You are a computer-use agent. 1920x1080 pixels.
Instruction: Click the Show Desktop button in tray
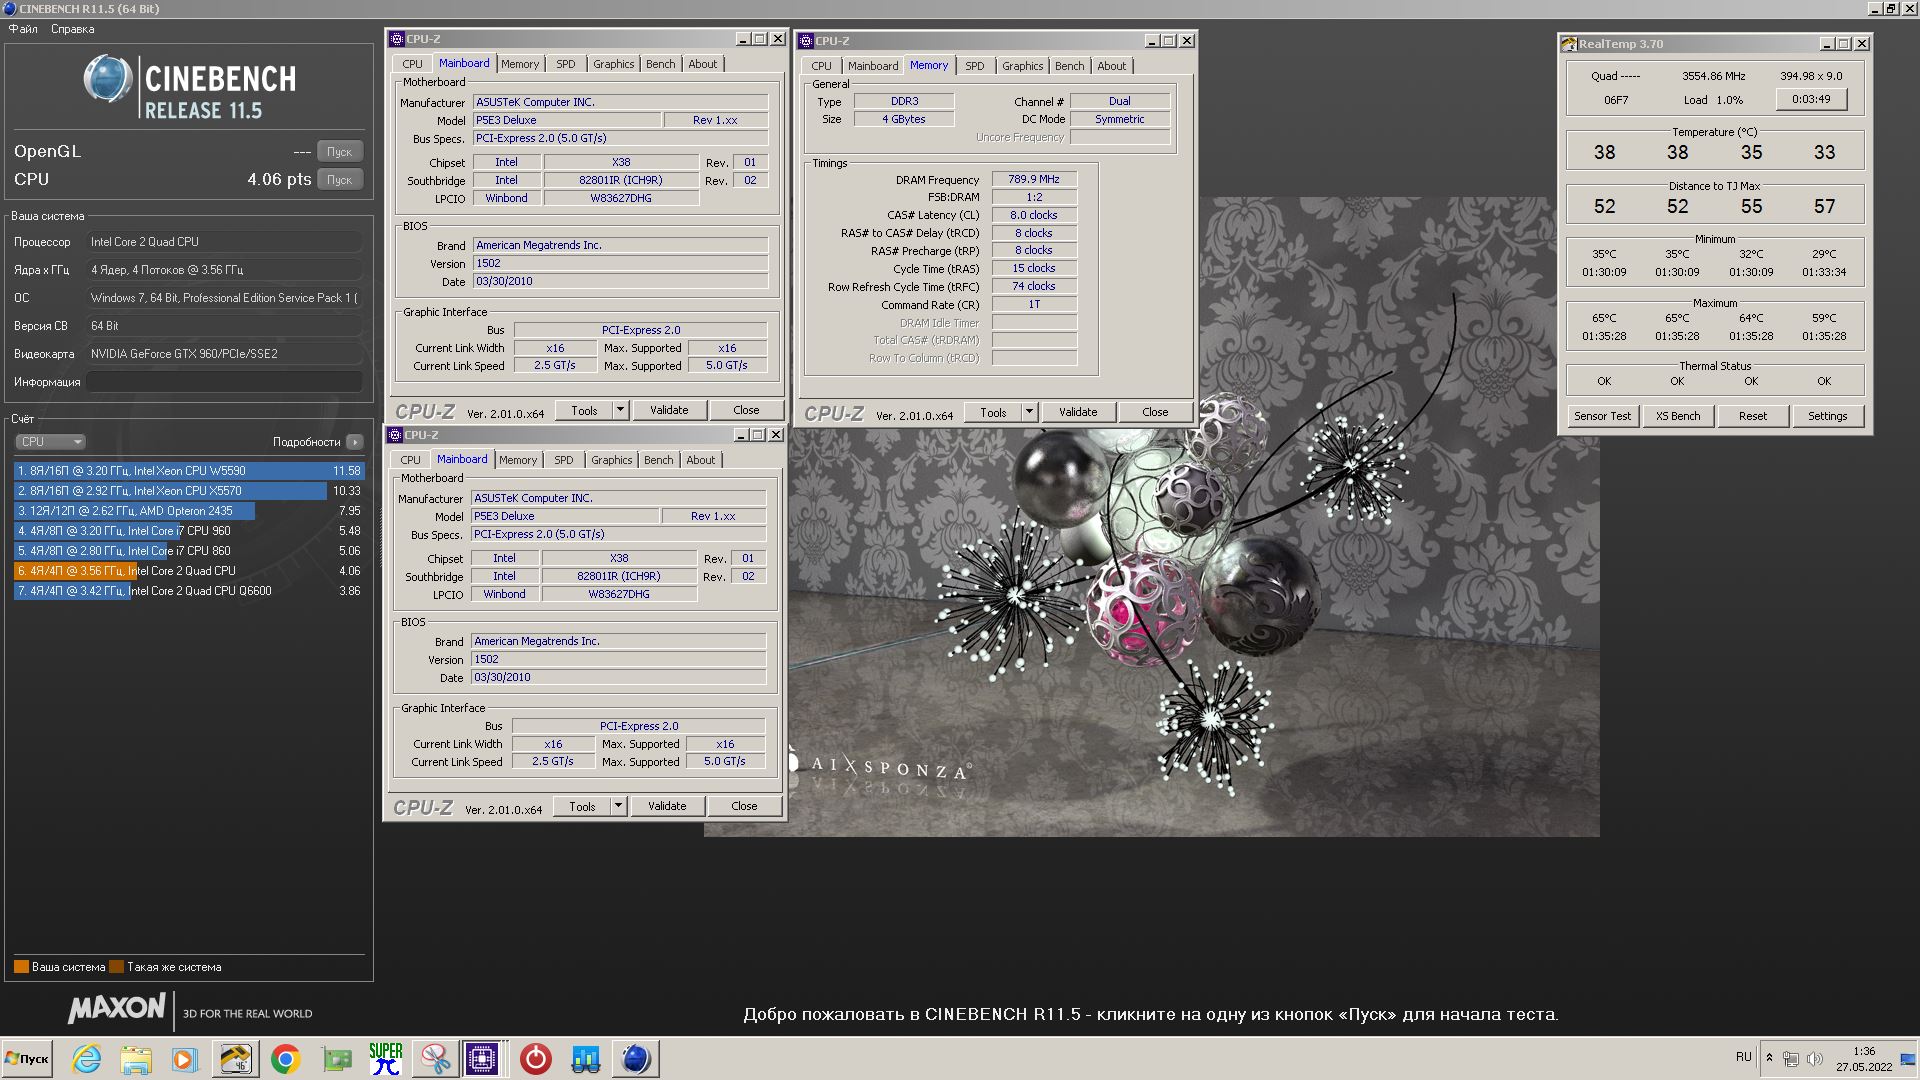point(1908,1059)
